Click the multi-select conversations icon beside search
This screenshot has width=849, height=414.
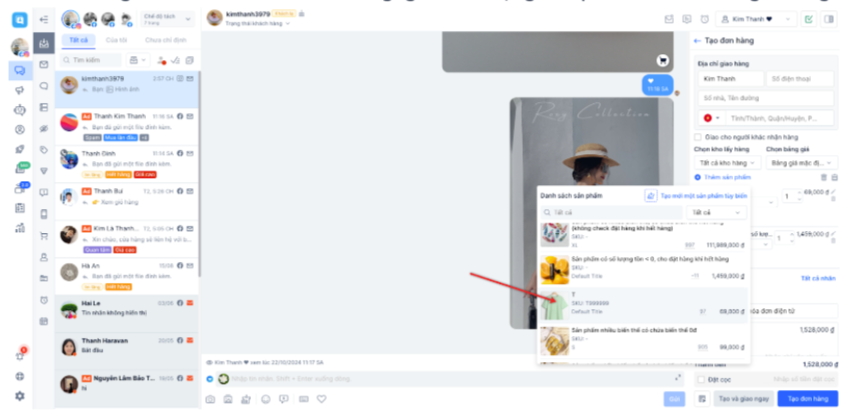[x=190, y=60]
